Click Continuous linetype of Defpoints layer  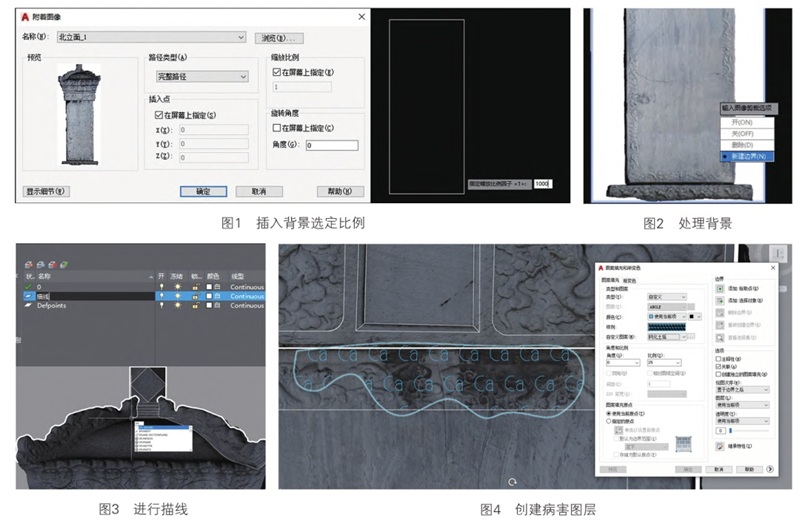[x=246, y=305]
